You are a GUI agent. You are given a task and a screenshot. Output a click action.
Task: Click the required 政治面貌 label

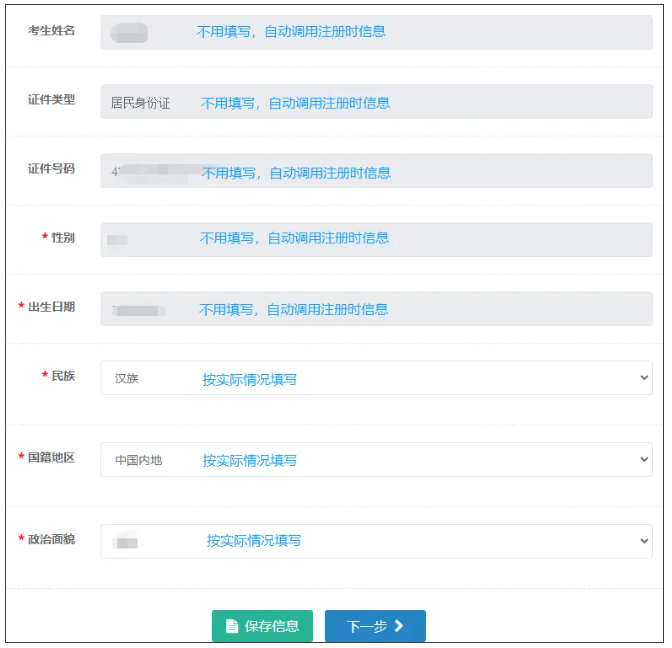[x=51, y=540]
